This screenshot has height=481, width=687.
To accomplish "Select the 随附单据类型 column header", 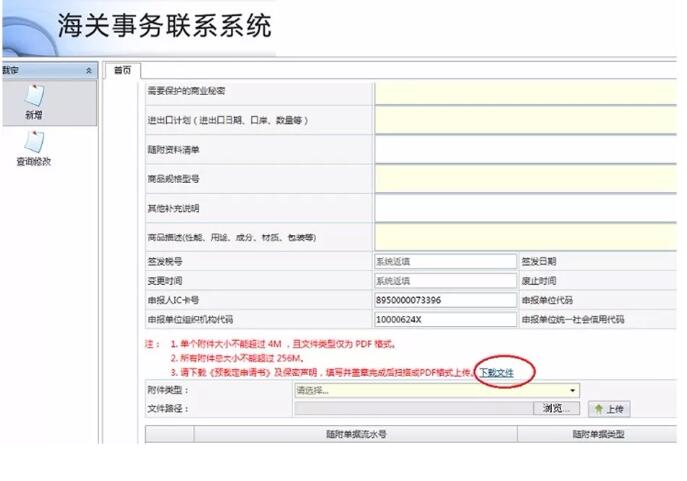I will pos(598,434).
